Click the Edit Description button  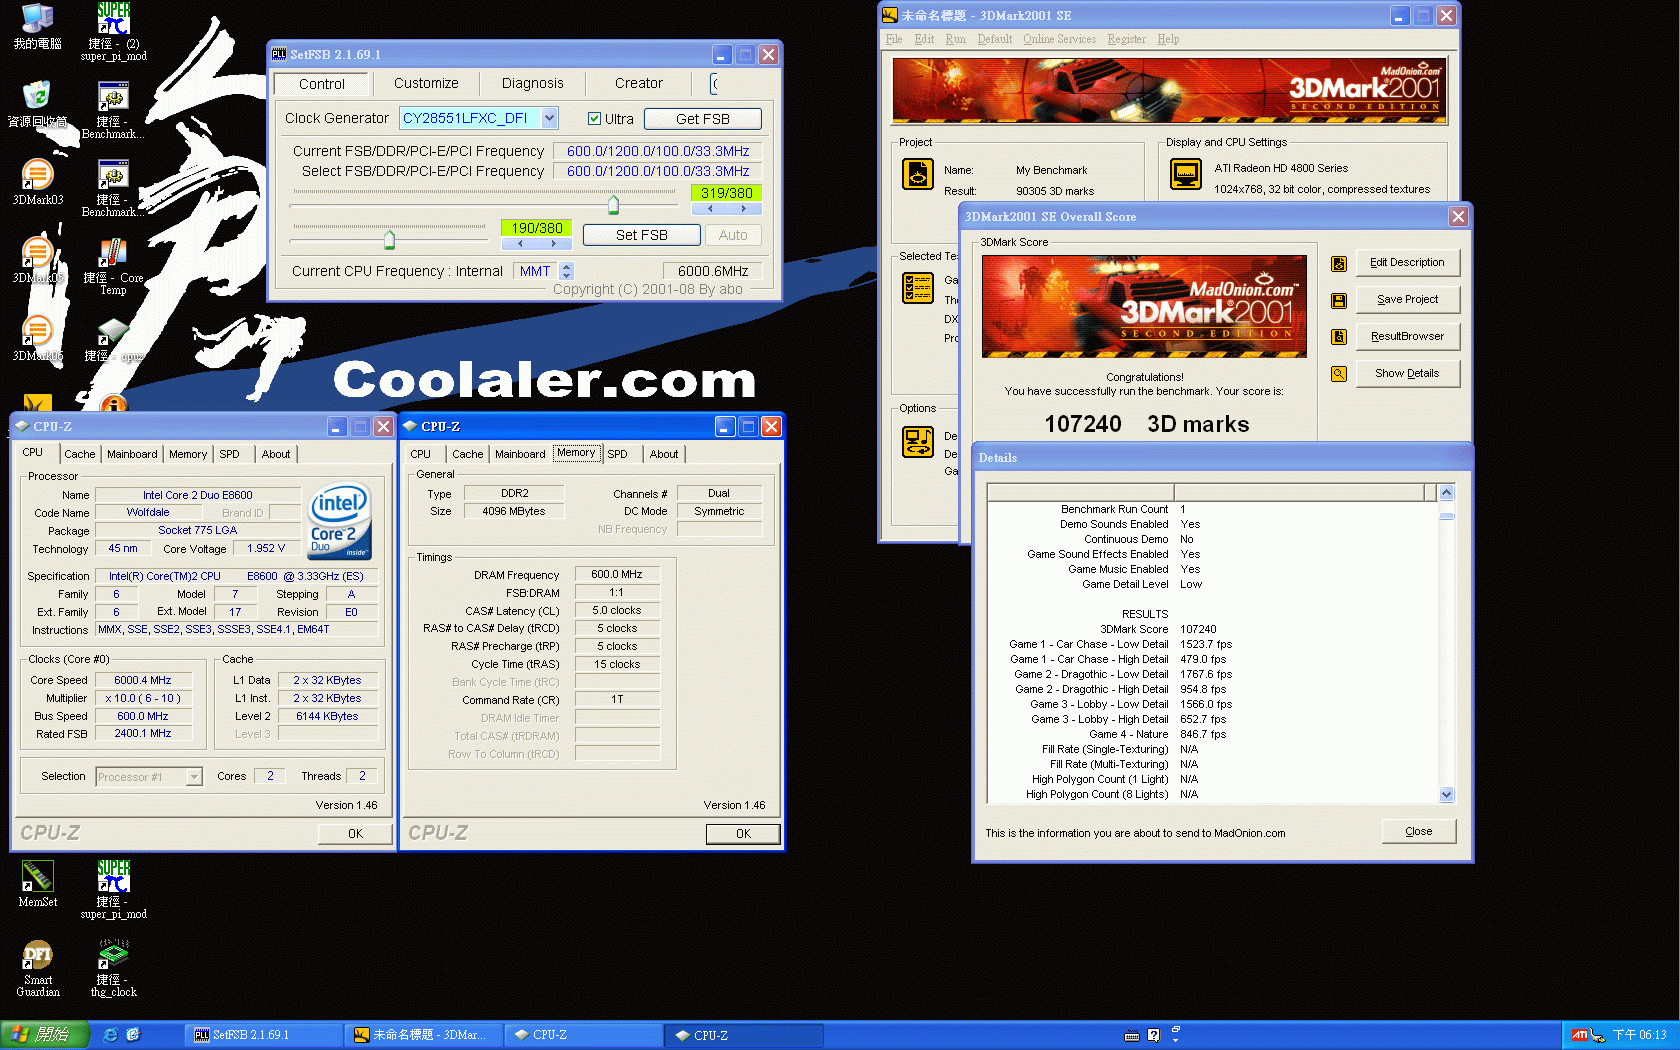click(1407, 263)
